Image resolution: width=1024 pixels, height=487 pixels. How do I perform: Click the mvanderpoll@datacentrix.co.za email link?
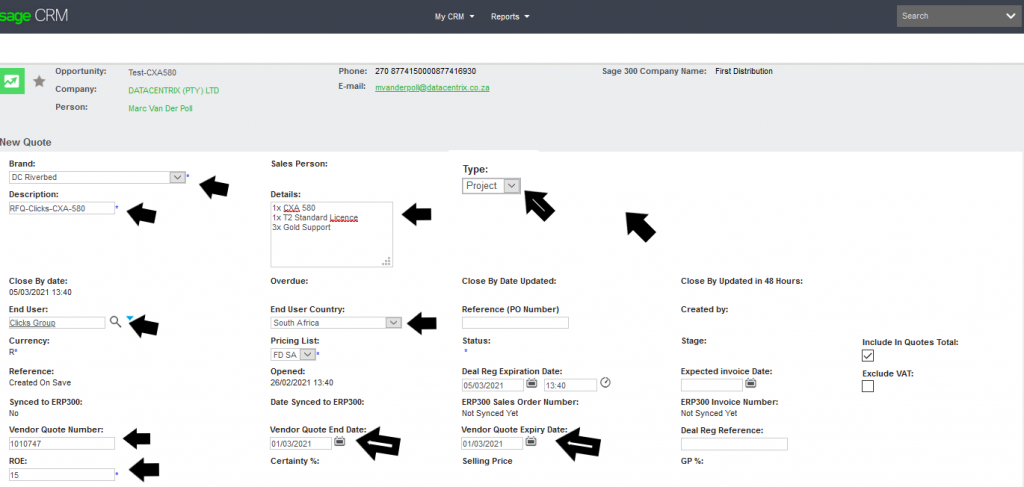(x=432, y=88)
